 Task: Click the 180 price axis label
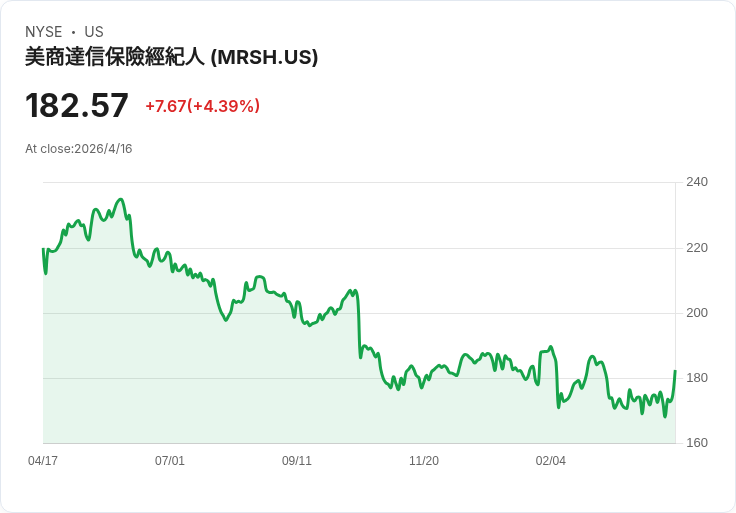[x=697, y=377]
